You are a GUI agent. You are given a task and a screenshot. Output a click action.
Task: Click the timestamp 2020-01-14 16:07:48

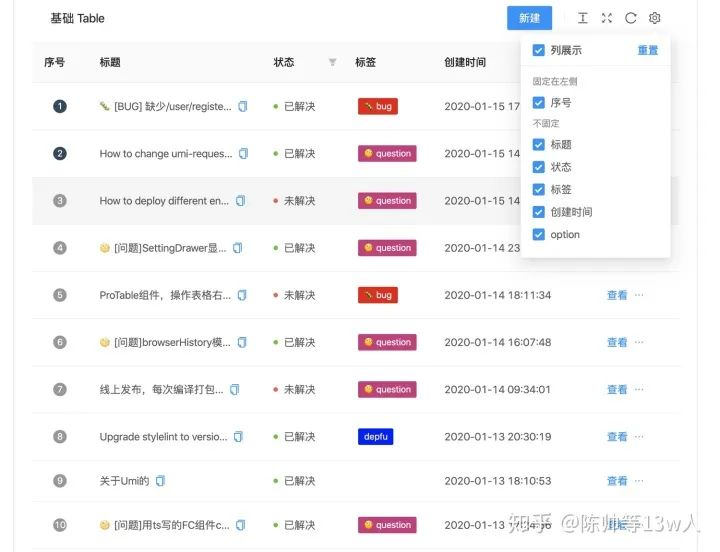point(497,342)
